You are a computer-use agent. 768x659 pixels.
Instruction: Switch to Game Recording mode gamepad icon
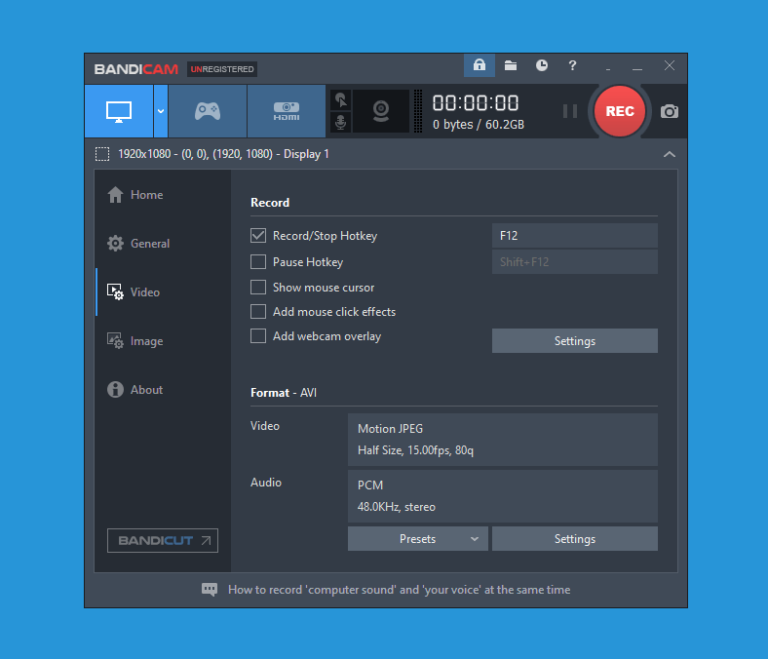[208, 111]
